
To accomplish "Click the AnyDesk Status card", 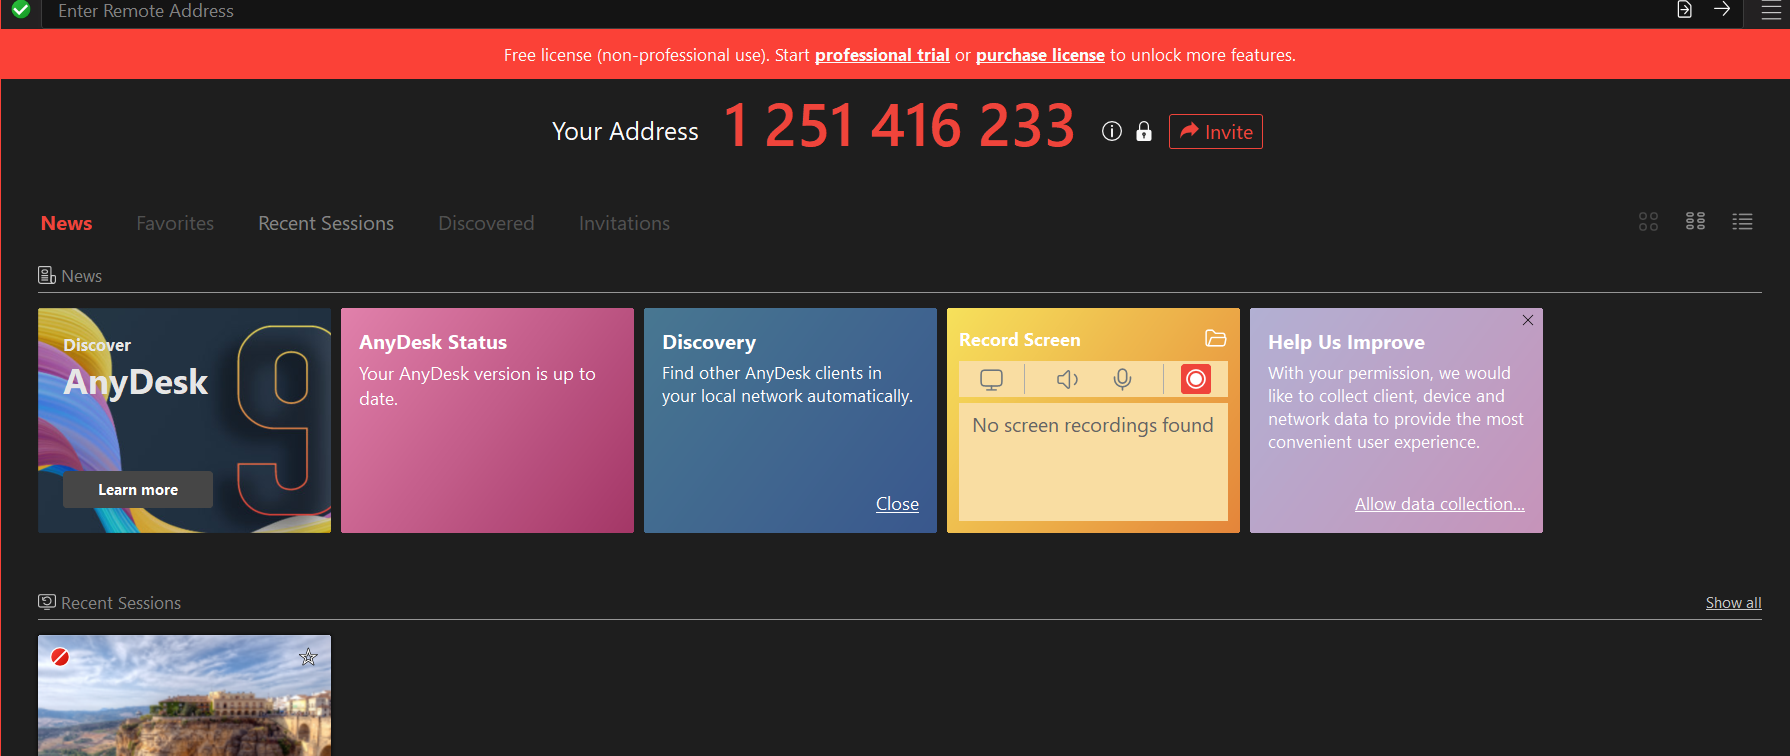I will click(x=487, y=420).
